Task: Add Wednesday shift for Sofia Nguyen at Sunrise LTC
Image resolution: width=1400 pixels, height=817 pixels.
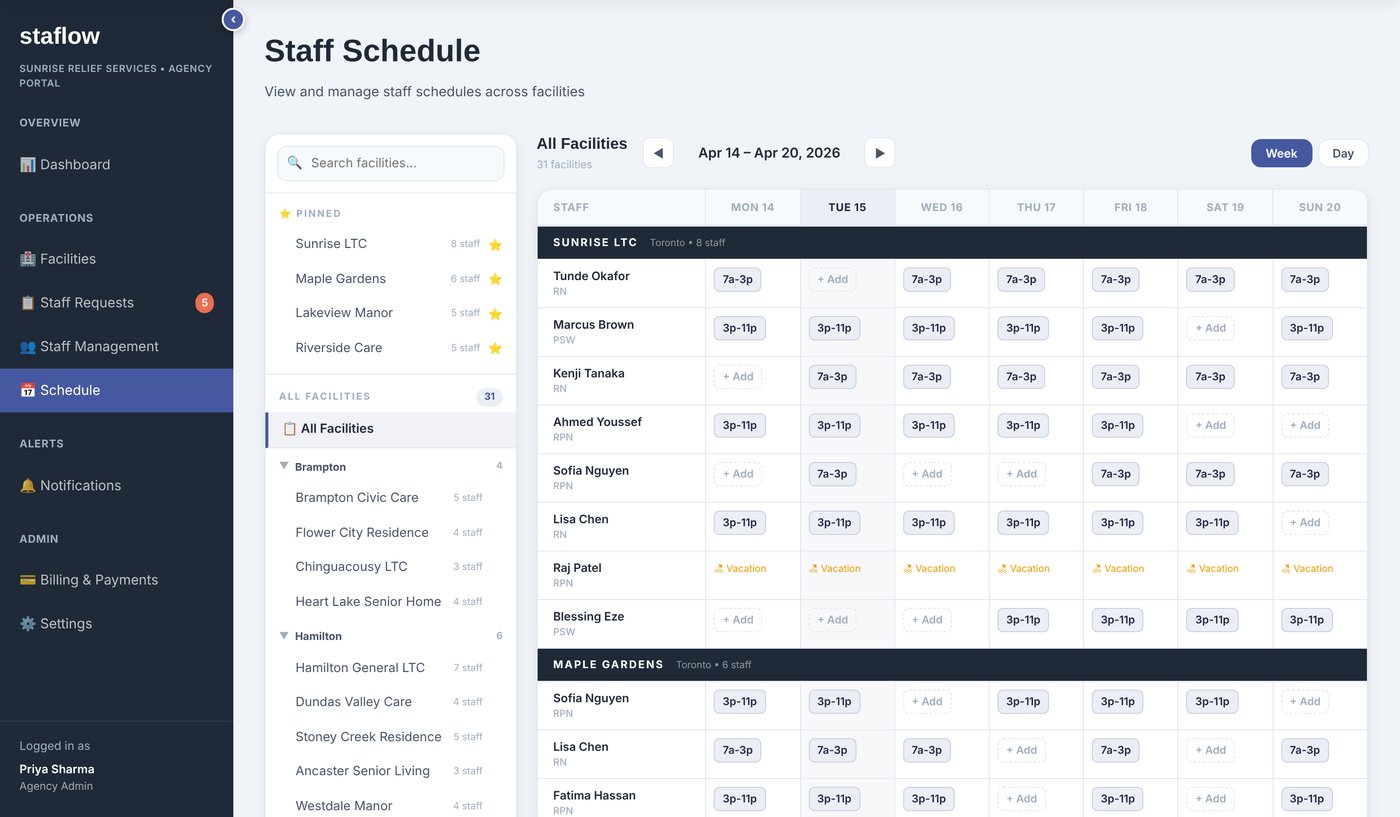Action: tap(927, 474)
